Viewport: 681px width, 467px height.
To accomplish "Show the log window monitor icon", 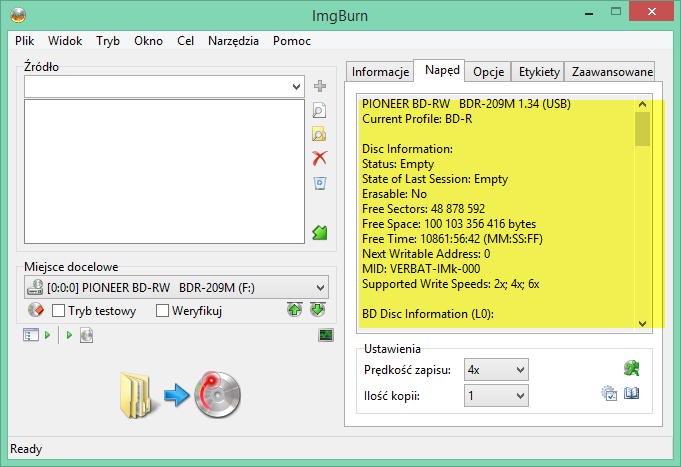I will click(326, 335).
